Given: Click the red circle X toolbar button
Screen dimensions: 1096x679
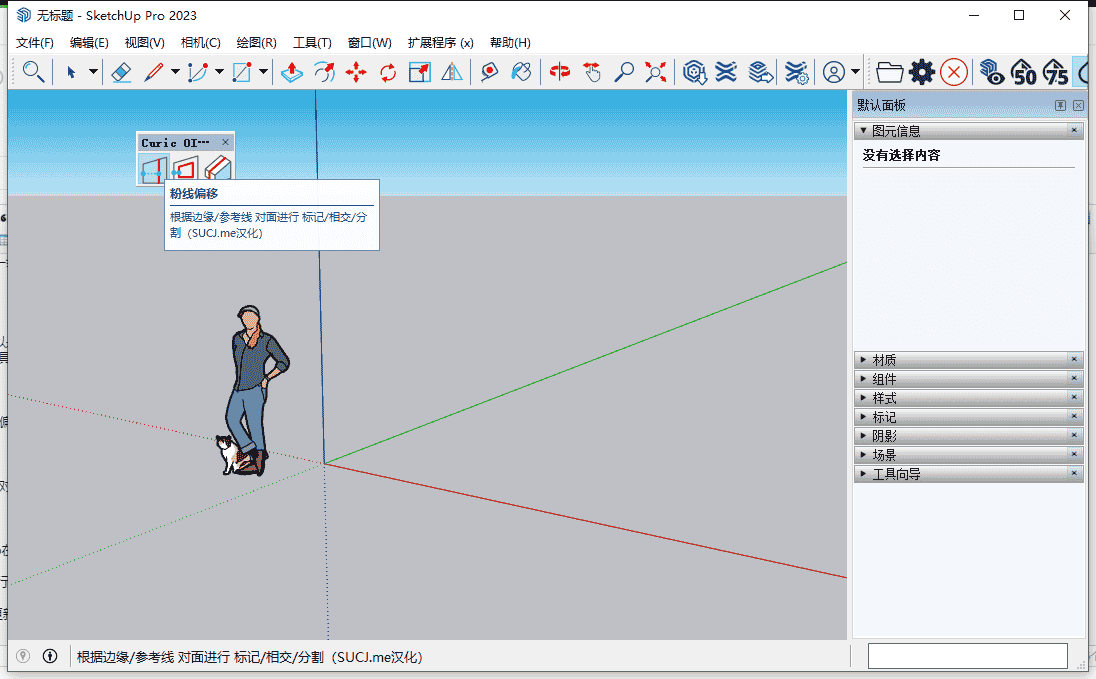Looking at the screenshot, I should pyautogui.click(x=954, y=72).
